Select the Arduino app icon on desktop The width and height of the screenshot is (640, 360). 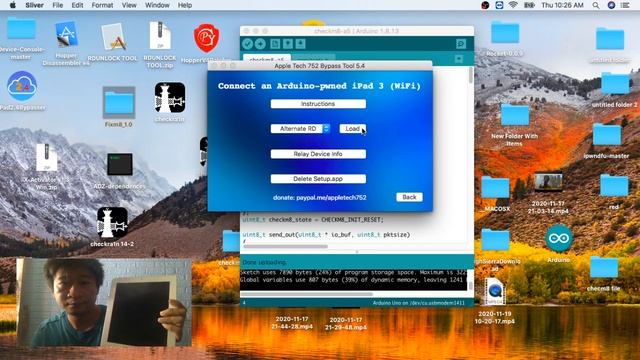(x=559, y=238)
